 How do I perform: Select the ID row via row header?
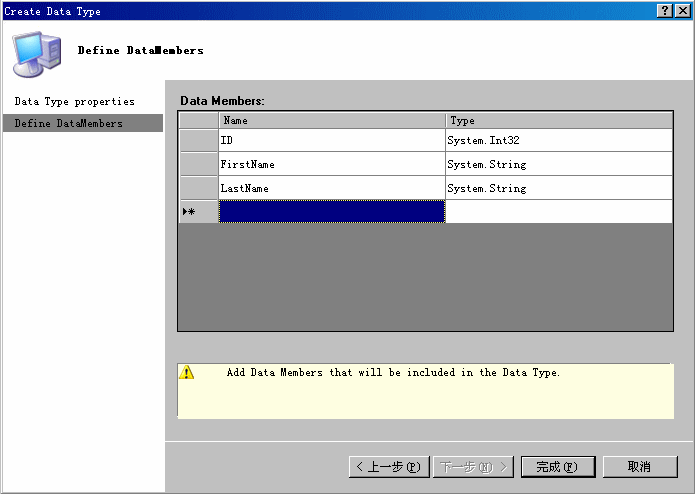198,140
